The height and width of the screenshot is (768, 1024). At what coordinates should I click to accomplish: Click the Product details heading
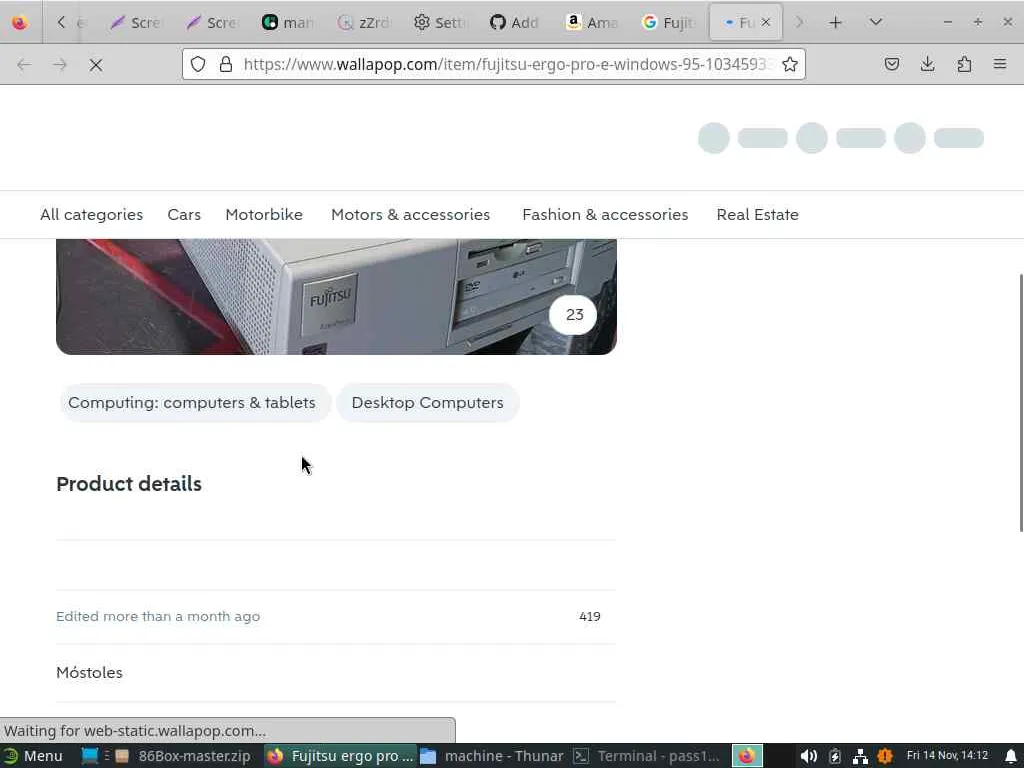(x=129, y=484)
